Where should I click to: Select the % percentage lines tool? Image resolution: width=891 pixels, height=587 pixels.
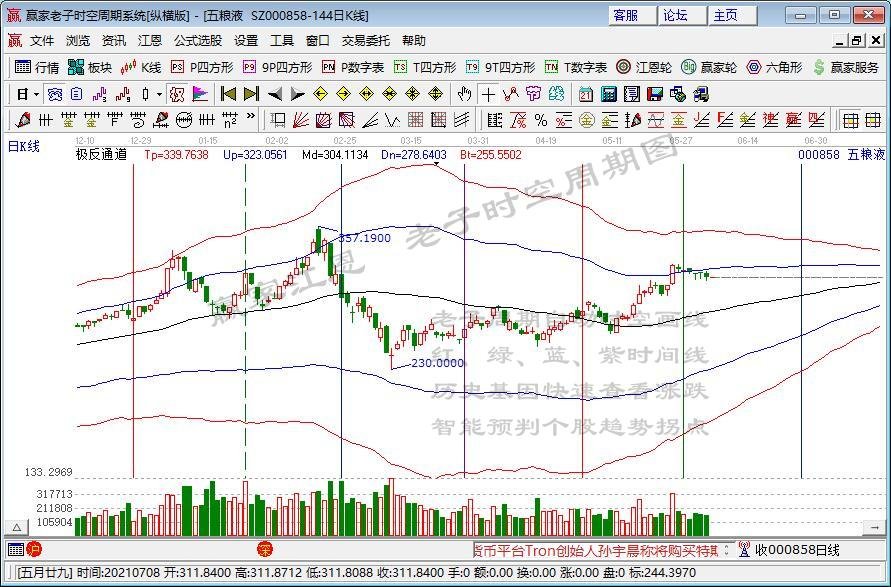[541, 120]
